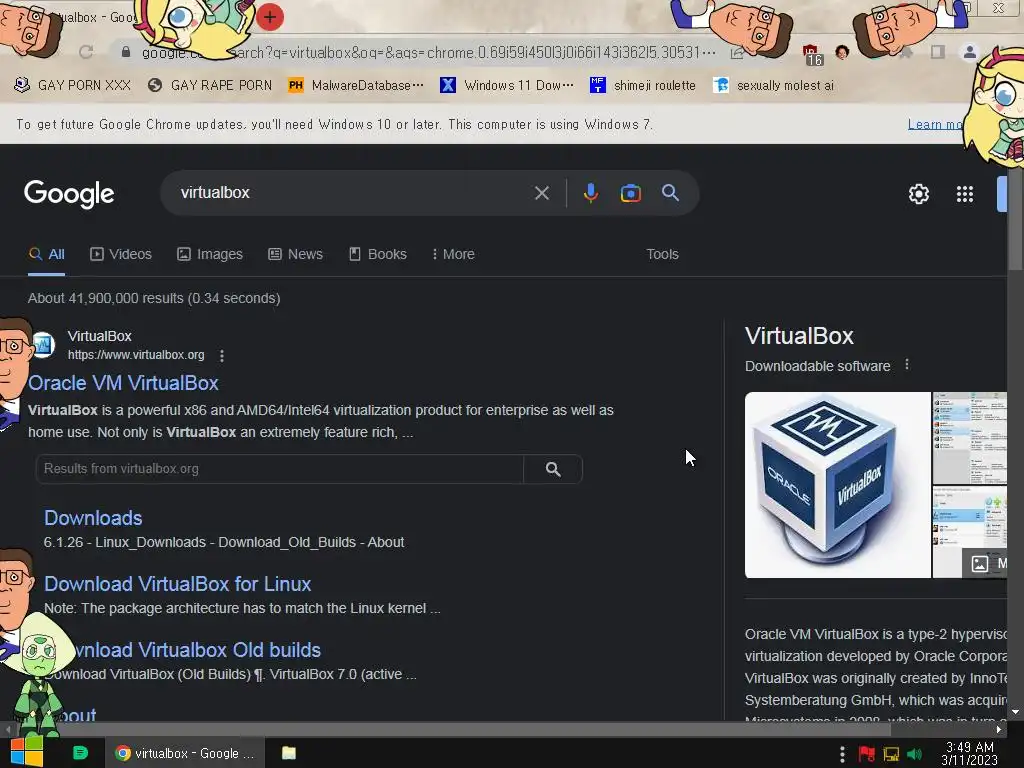This screenshot has width=1024, height=768.
Task: Open the MalwareDatabase bookmark
Action: (356, 85)
